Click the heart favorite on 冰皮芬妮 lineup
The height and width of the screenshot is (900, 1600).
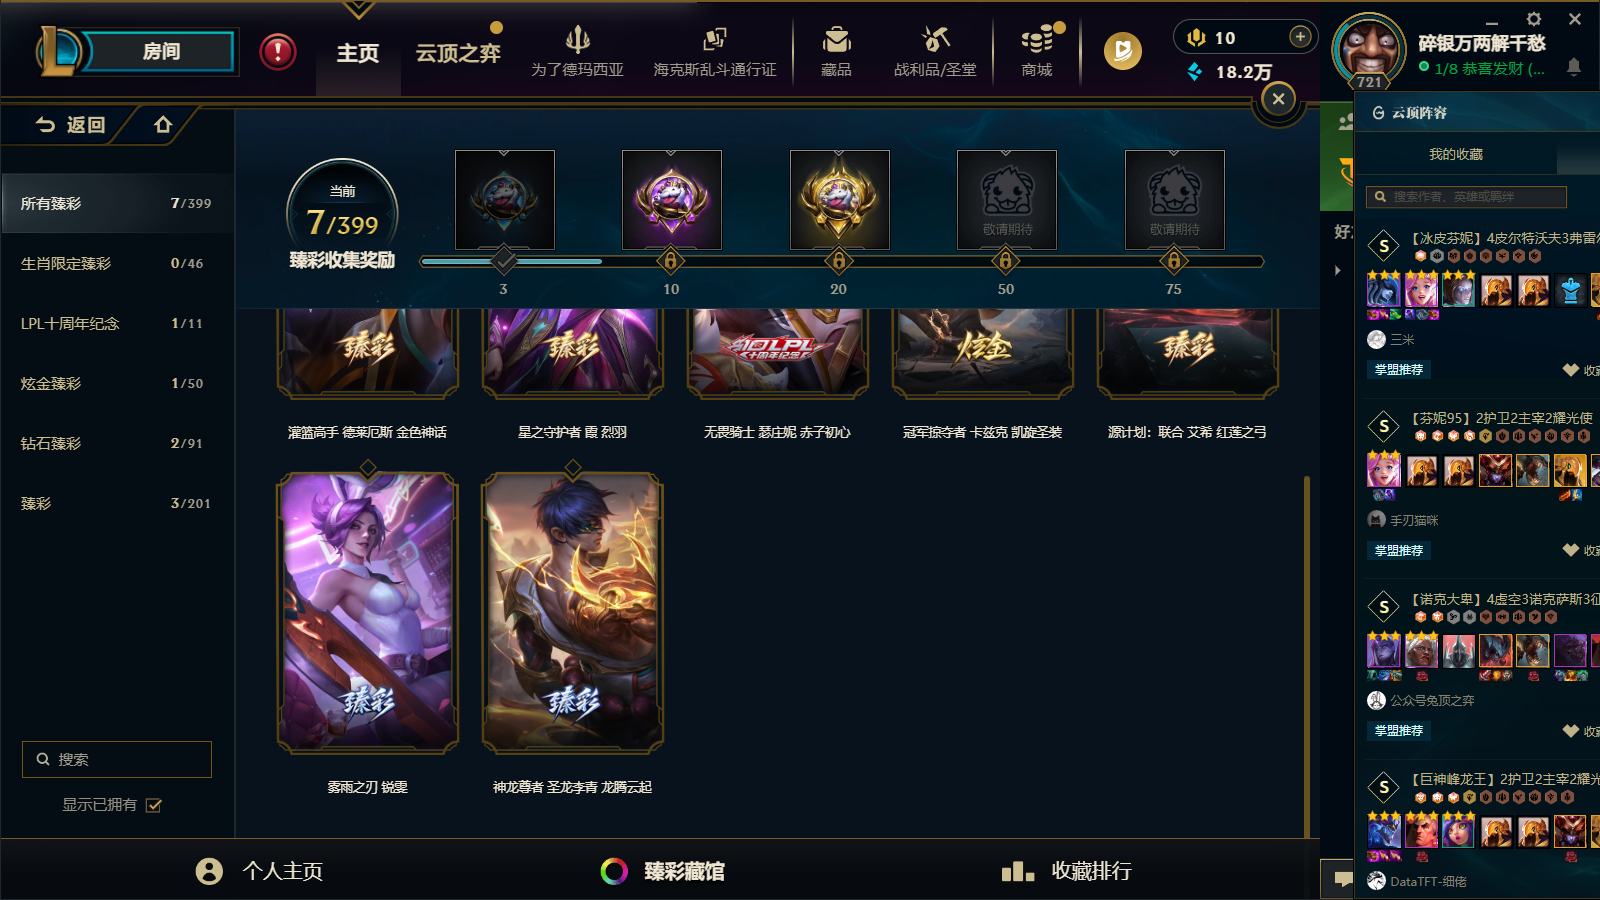[1571, 370]
